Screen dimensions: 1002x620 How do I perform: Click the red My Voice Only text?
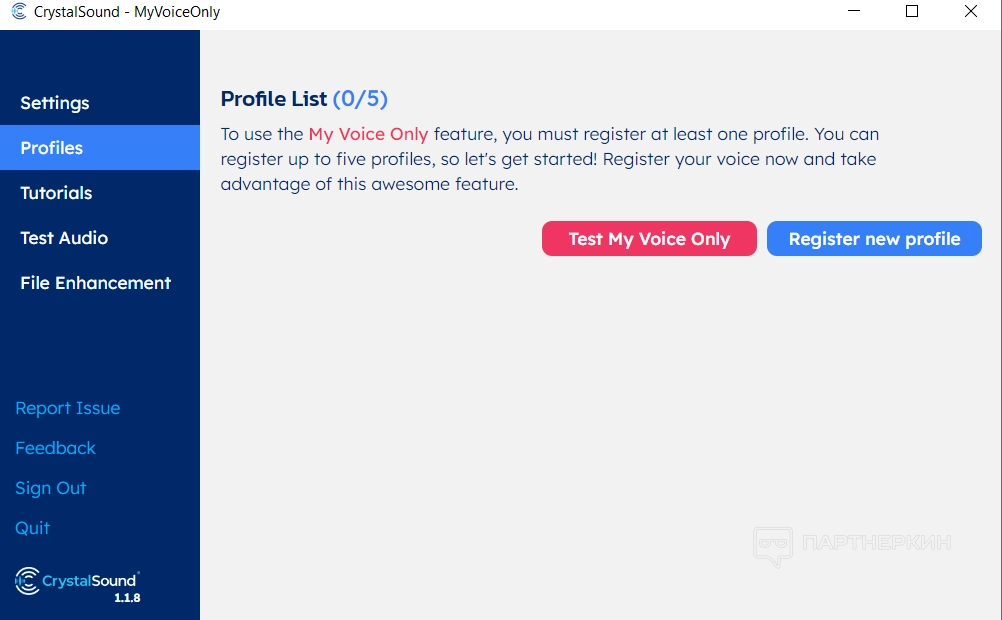pyautogui.click(x=368, y=134)
